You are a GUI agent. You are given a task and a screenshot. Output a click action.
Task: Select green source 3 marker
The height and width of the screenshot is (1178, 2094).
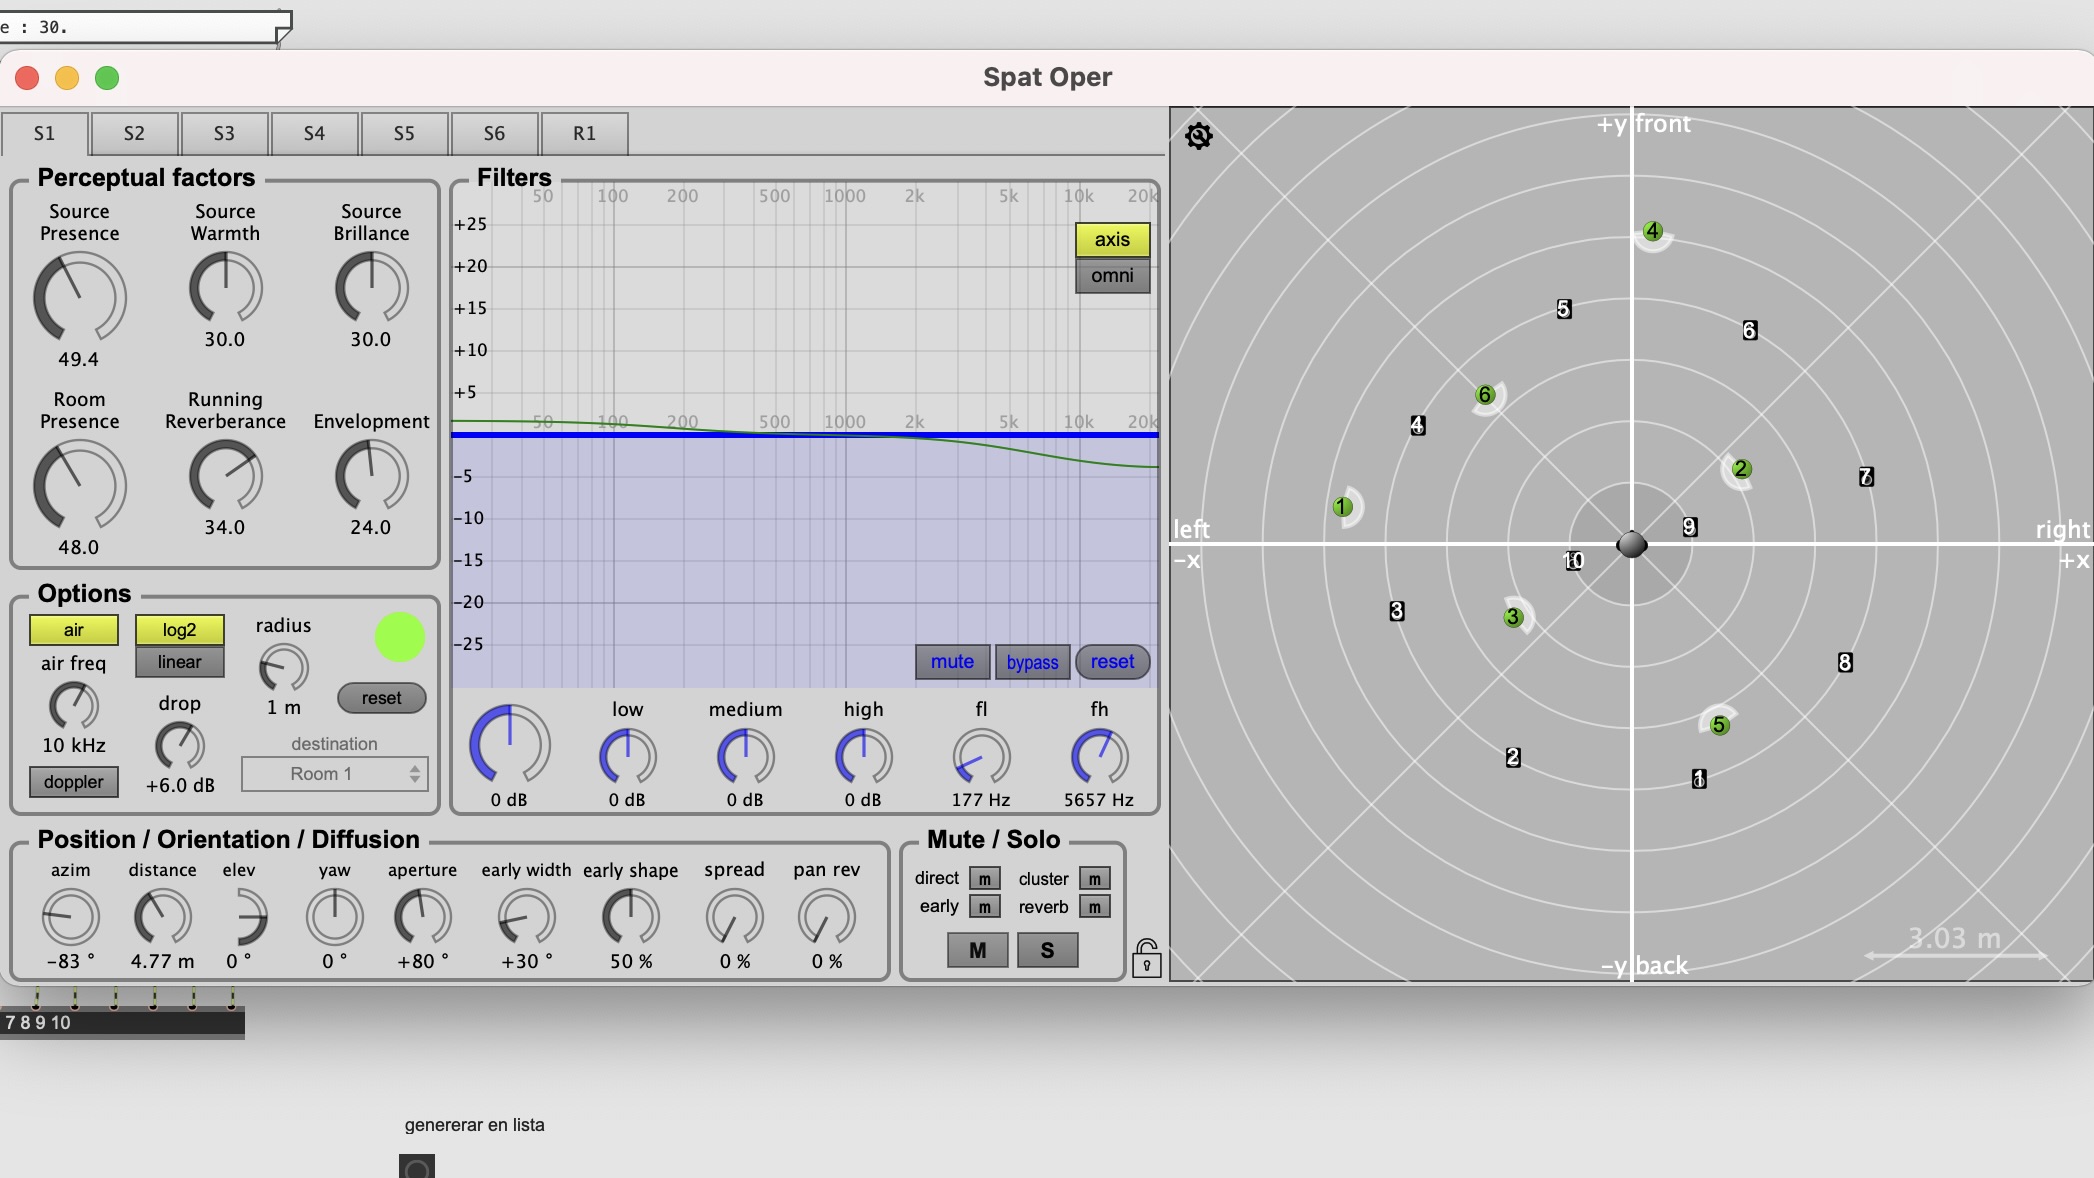[x=1513, y=617]
